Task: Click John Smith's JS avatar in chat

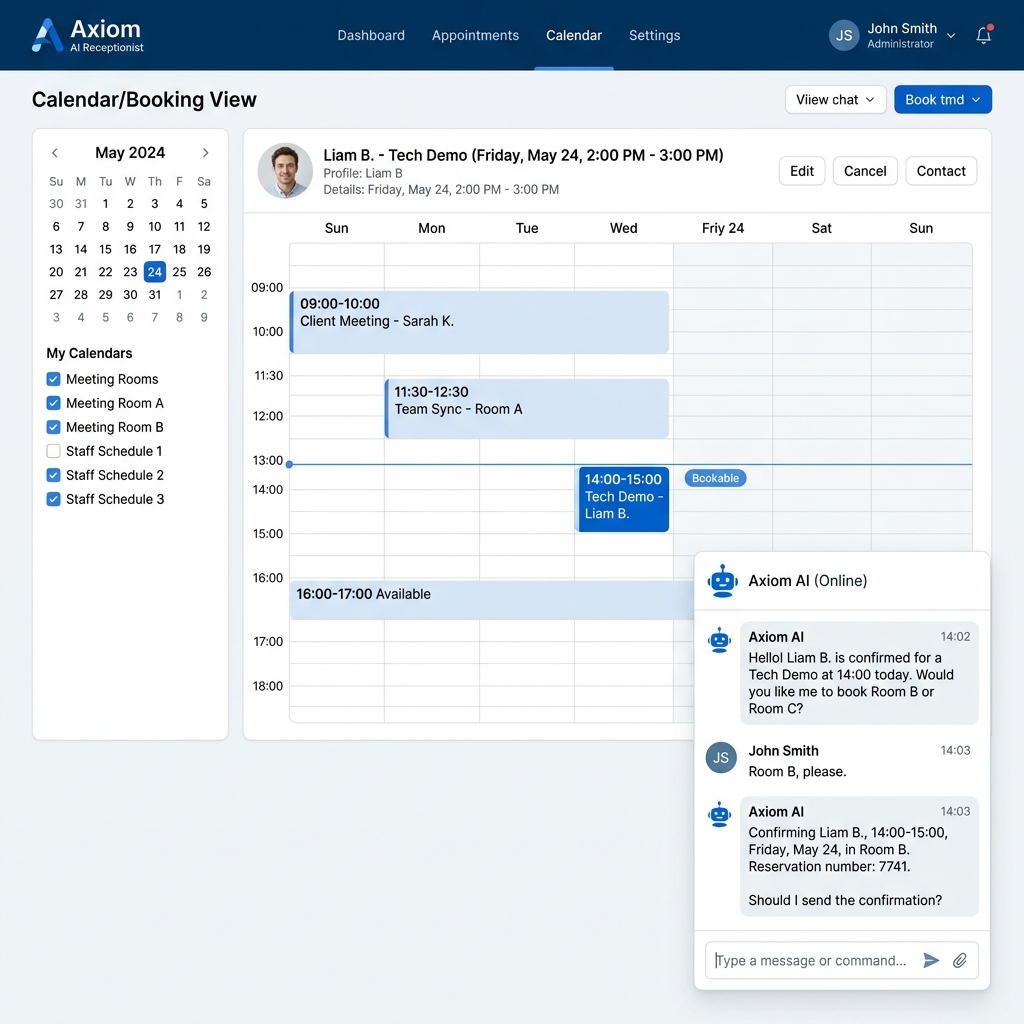Action: (721, 758)
